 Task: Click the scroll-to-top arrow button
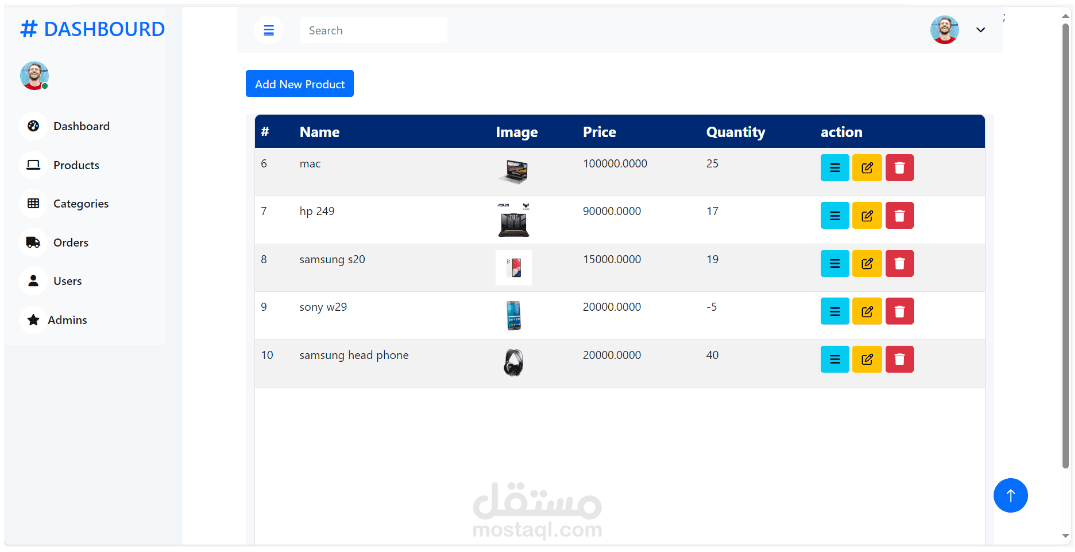point(1010,495)
